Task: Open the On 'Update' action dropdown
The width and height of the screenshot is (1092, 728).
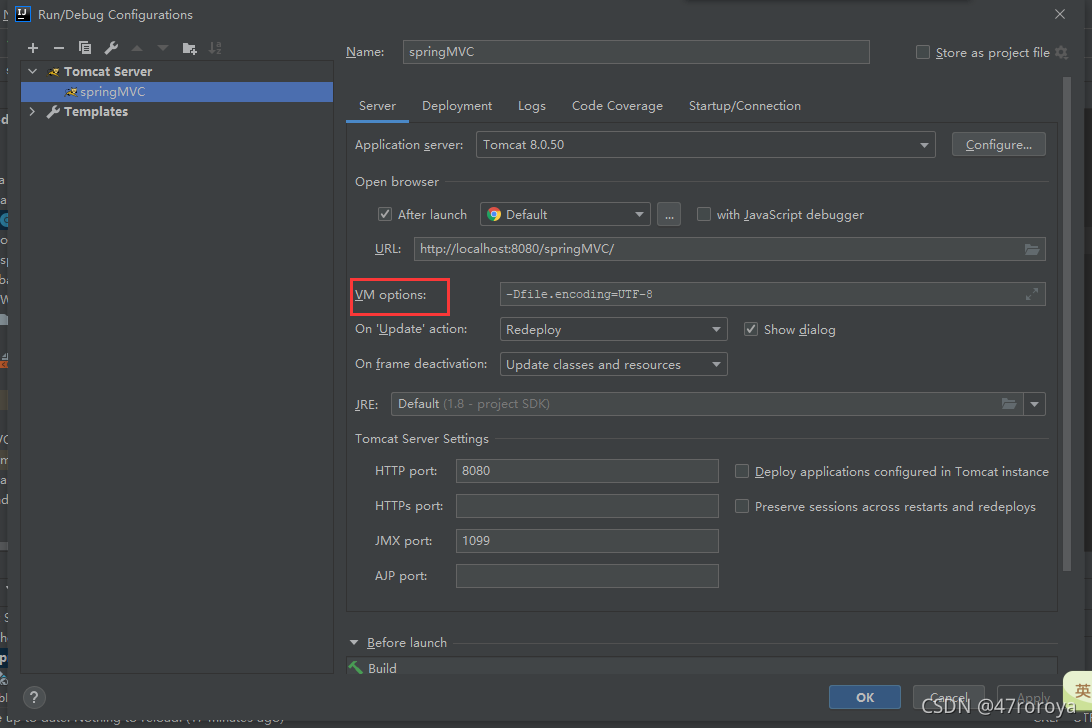Action: tap(614, 330)
